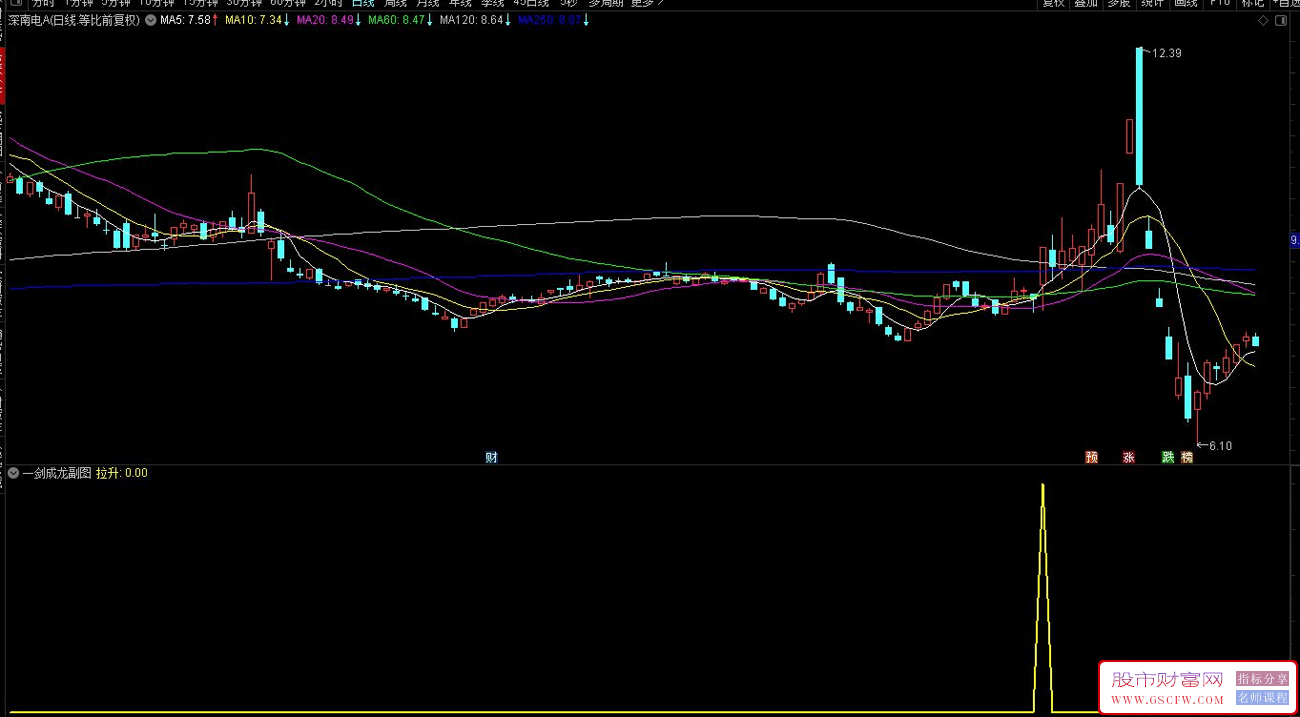This screenshot has width=1300, height=717.
Task: Click the tall cyan candle at 12.39
Action: pyautogui.click(x=1138, y=116)
